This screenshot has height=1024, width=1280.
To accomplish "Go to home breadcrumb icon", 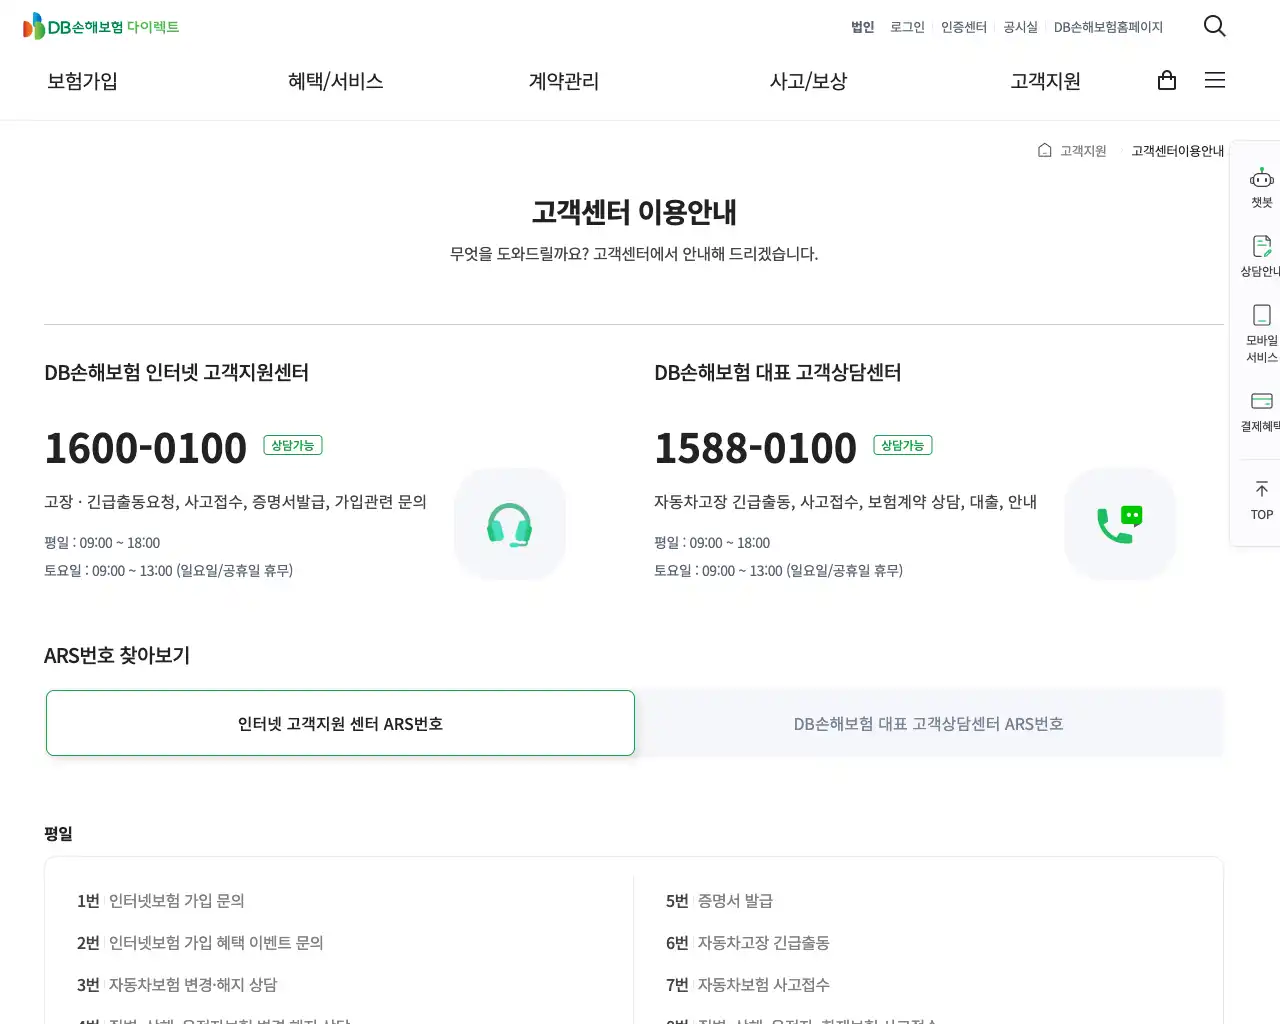I will pyautogui.click(x=1044, y=150).
